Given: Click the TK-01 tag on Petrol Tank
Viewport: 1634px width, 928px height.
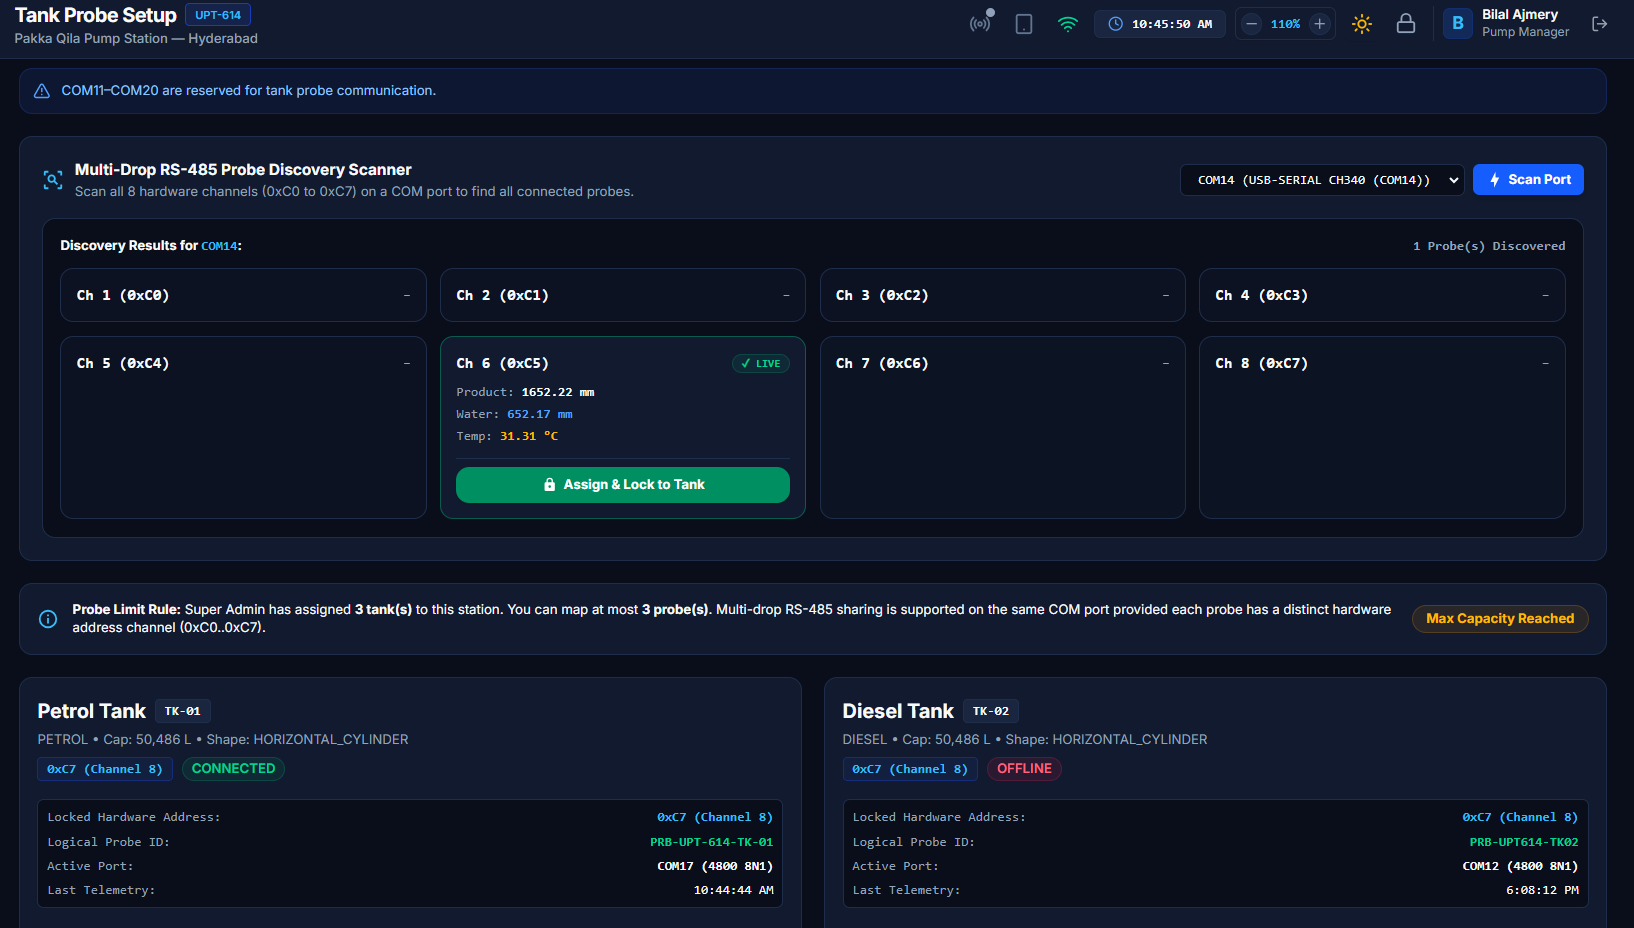Looking at the screenshot, I should tap(182, 711).
